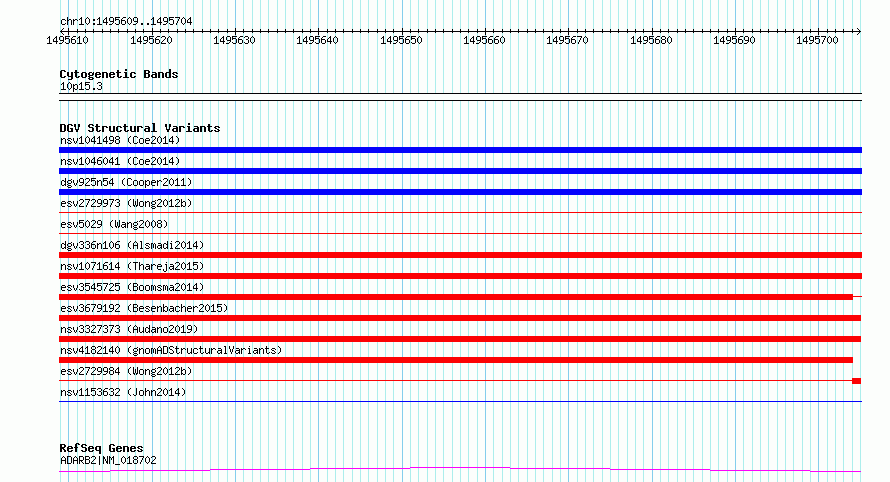Open the ADARB2|NM_018702 gene label

tap(108, 460)
